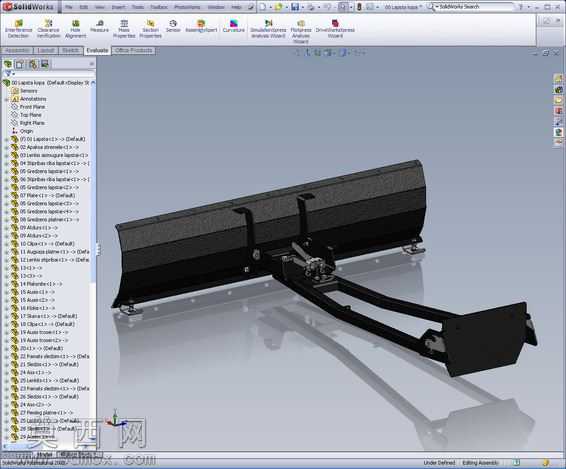566x469 pixels.
Task: Click 'Editing Assembly' status text
Action: pyautogui.click(x=480, y=463)
